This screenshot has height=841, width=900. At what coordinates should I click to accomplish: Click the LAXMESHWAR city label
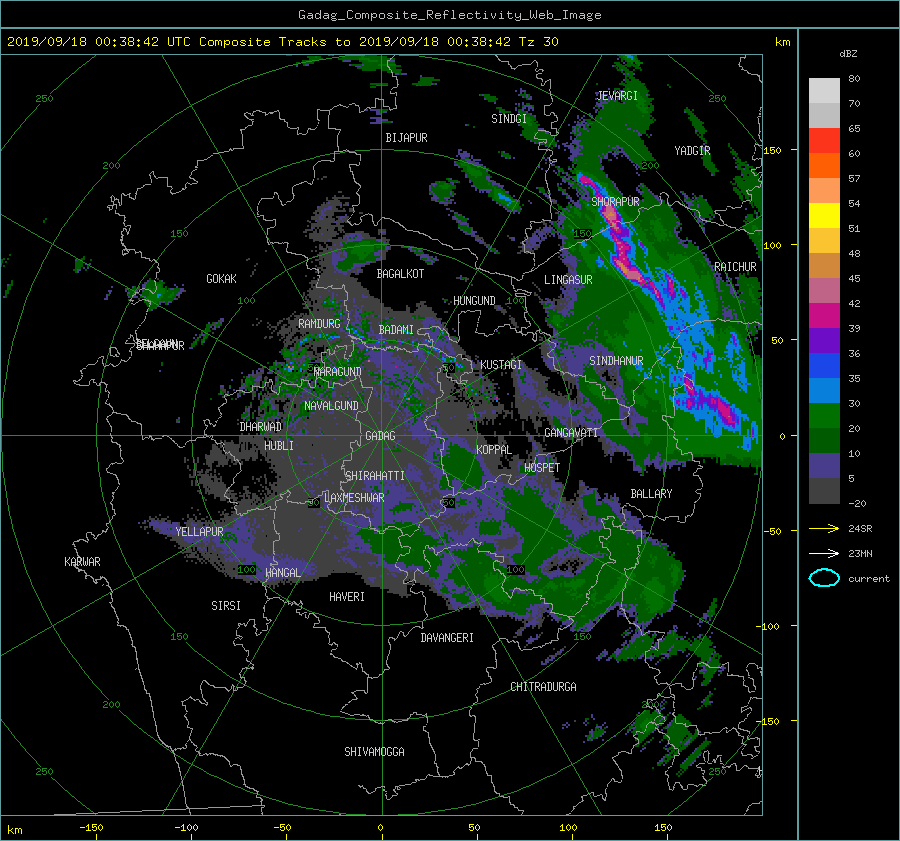354,498
